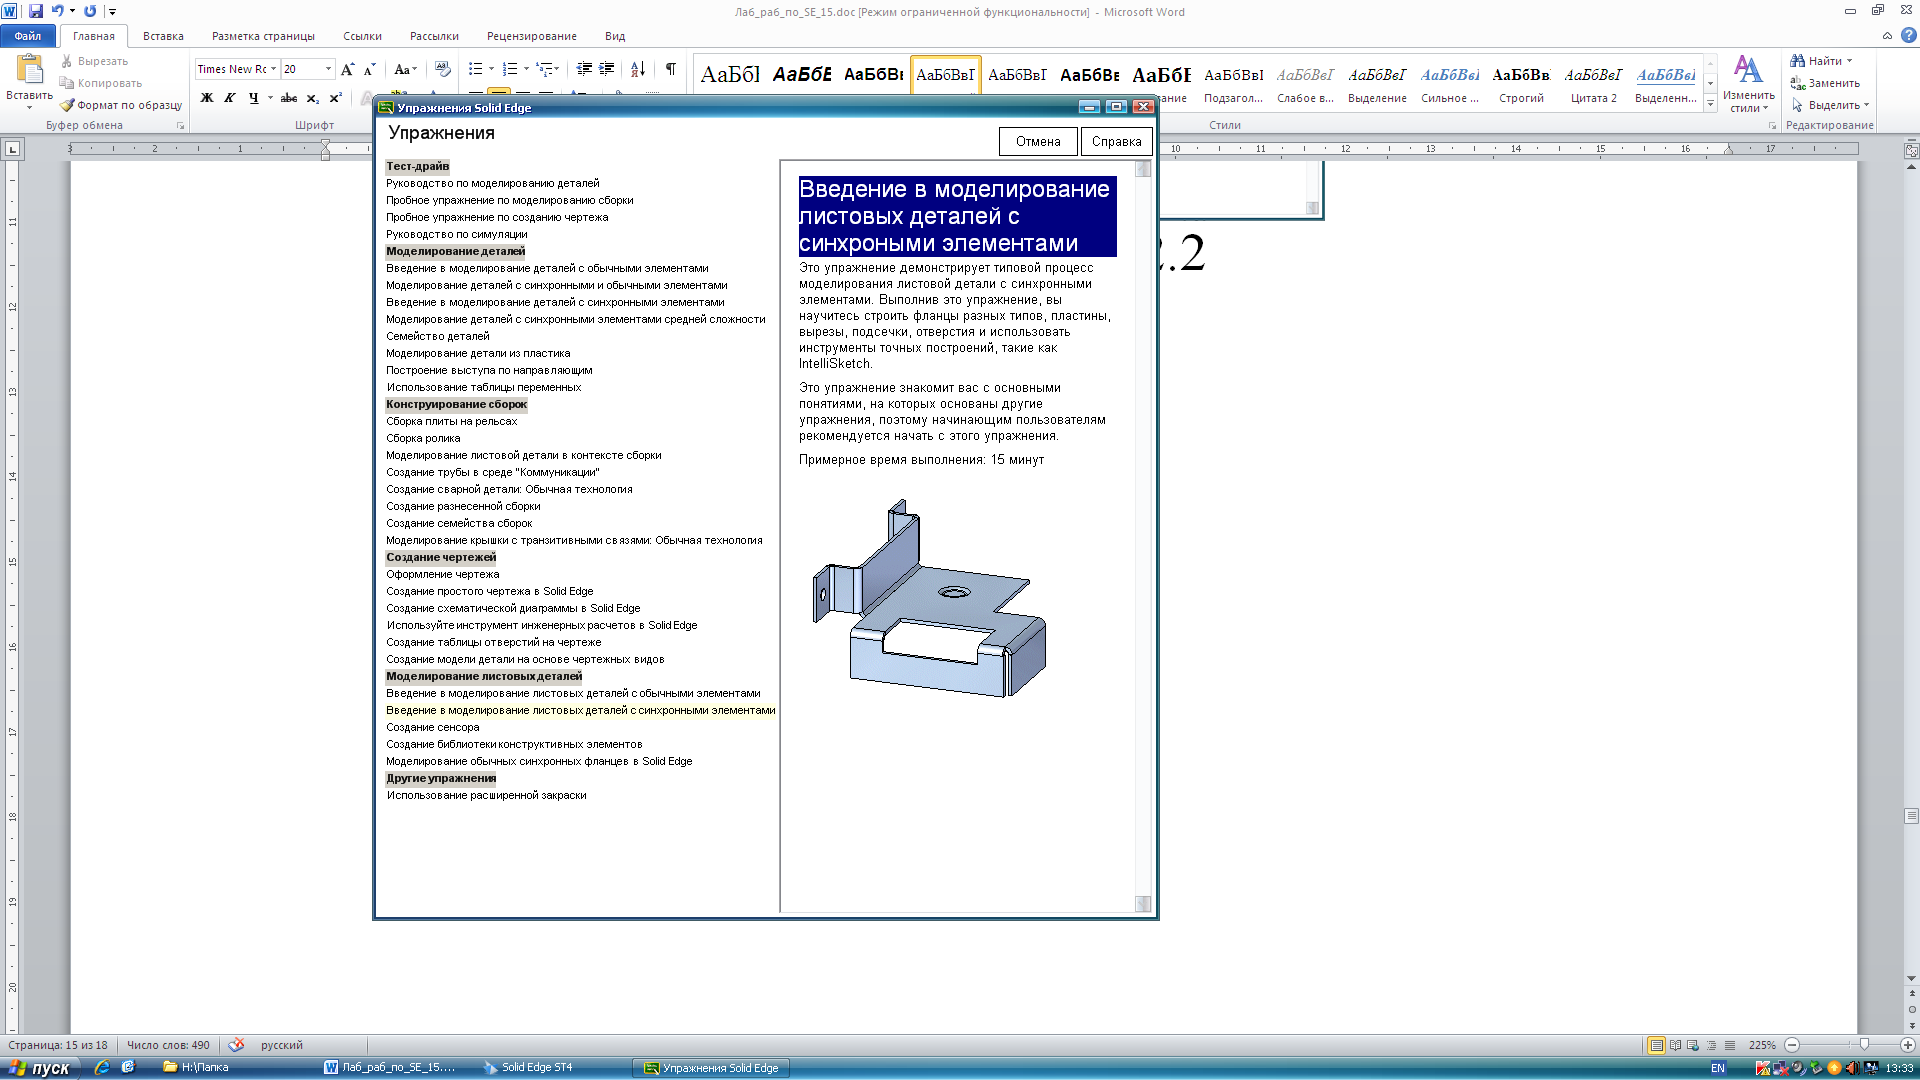Screen dimensions: 1920x1080
Task: Click the Cut (Вырезать) scissors icon
Action: [x=67, y=61]
